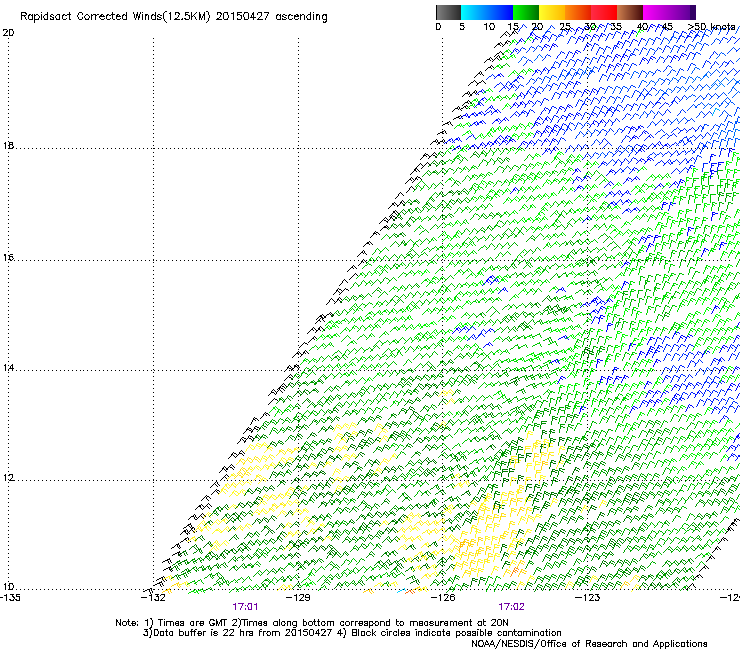Viewport: 740px width, 650px height.
Task: Click latitude axis label '16'
Action: 8,257
